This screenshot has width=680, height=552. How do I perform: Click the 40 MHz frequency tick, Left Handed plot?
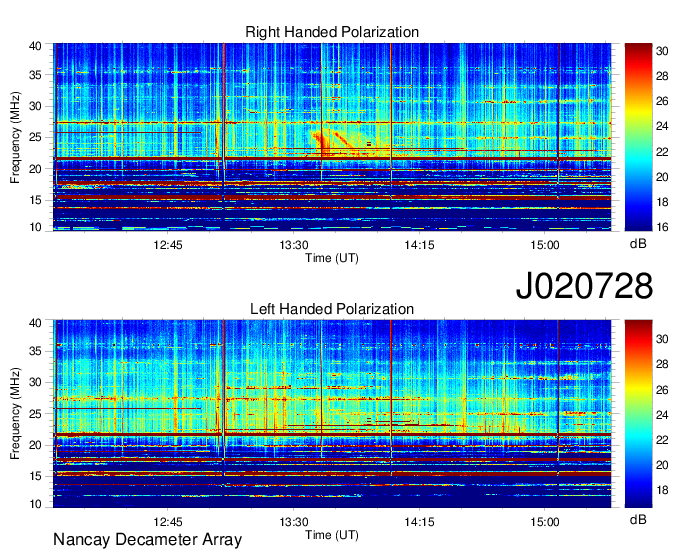pos(35,323)
